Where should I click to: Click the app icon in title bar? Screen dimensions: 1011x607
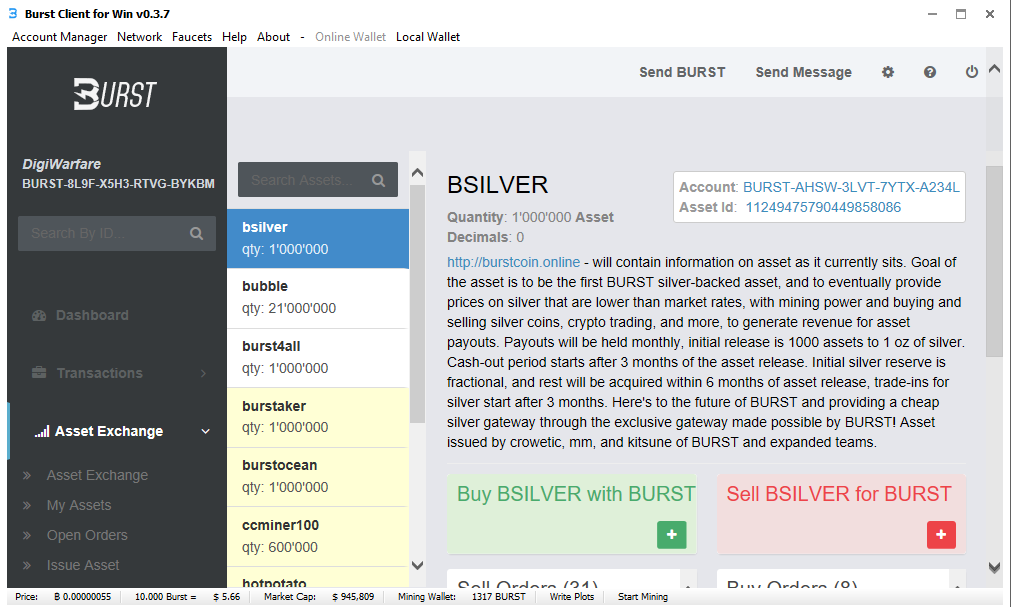[x=13, y=14]
